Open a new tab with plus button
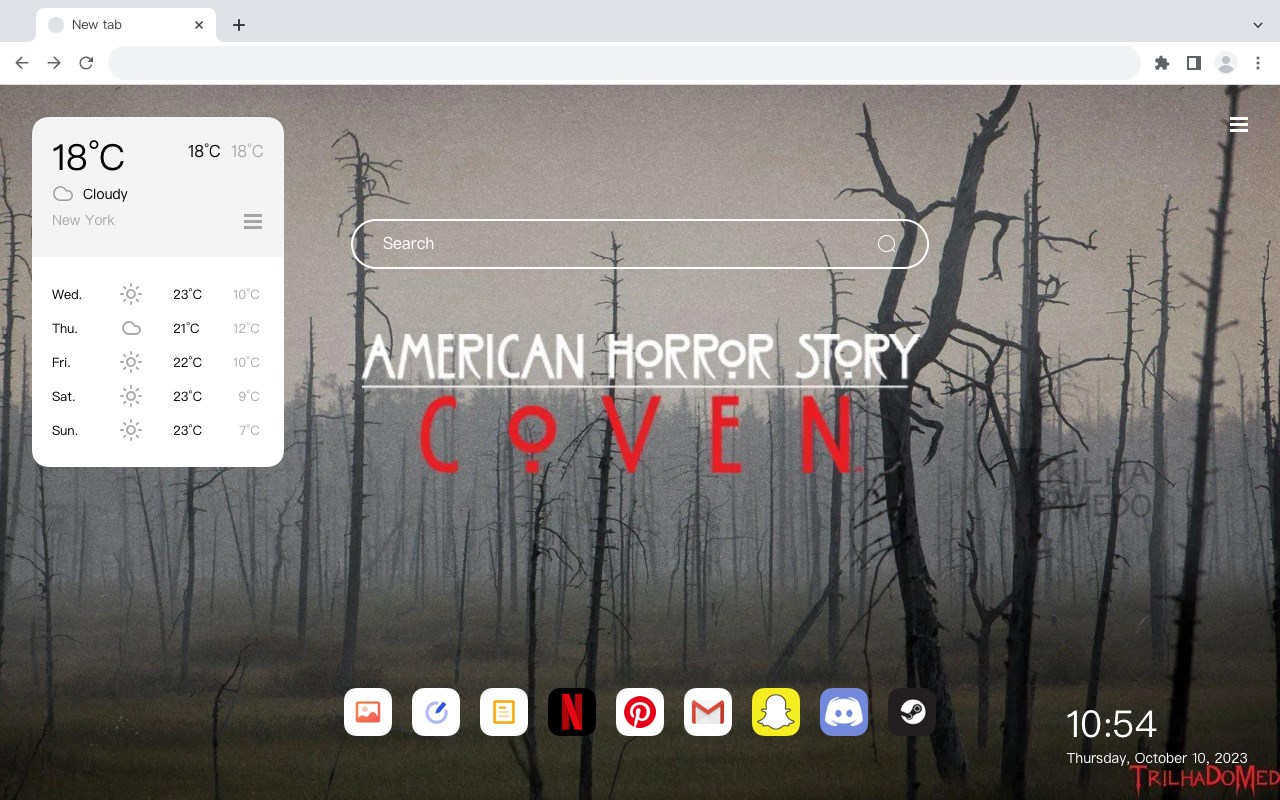Screen dimensions: 1280x800 pyautogui.click(x=238, y=24)
